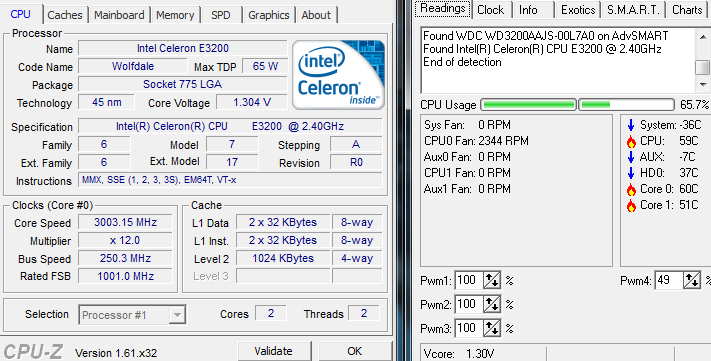Select the CPU tab

click(21, 14)
